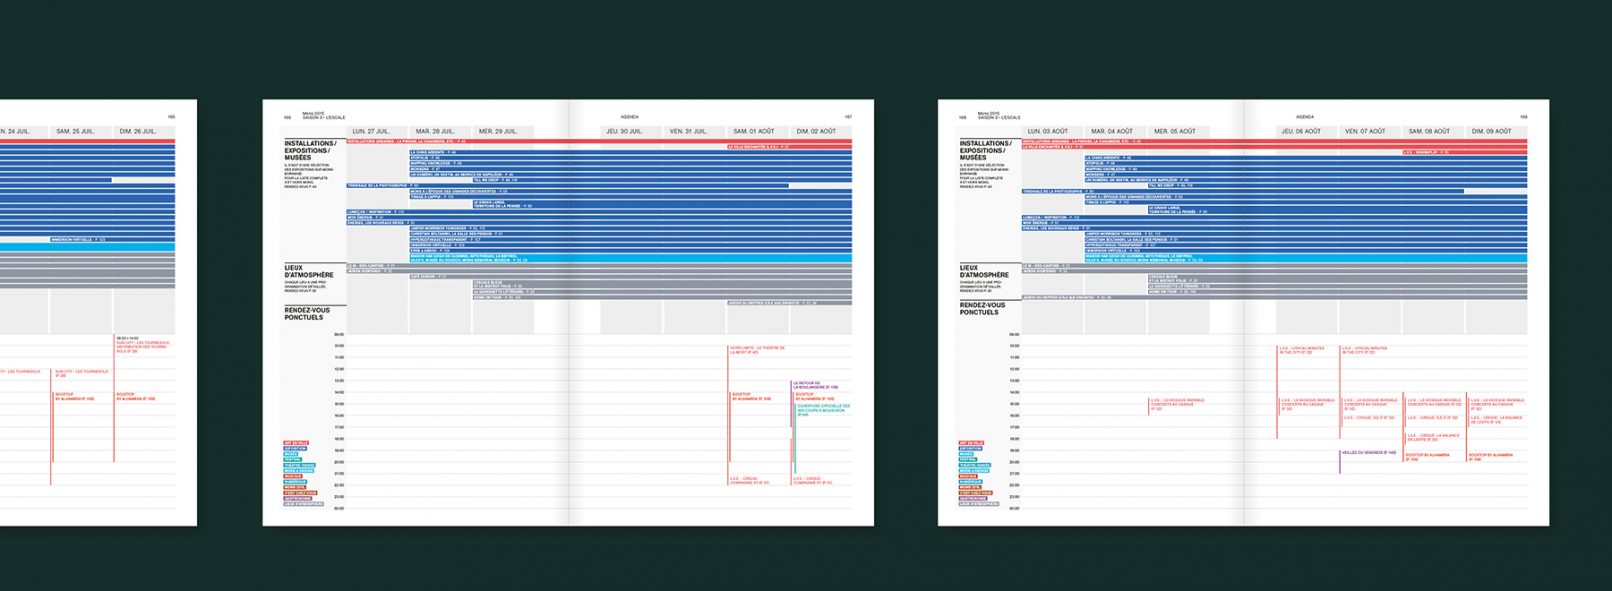The width and height of the screenshot is (1612, 591).
Task: Click the red Art en Ville tag, July spread
Action: 296,442
